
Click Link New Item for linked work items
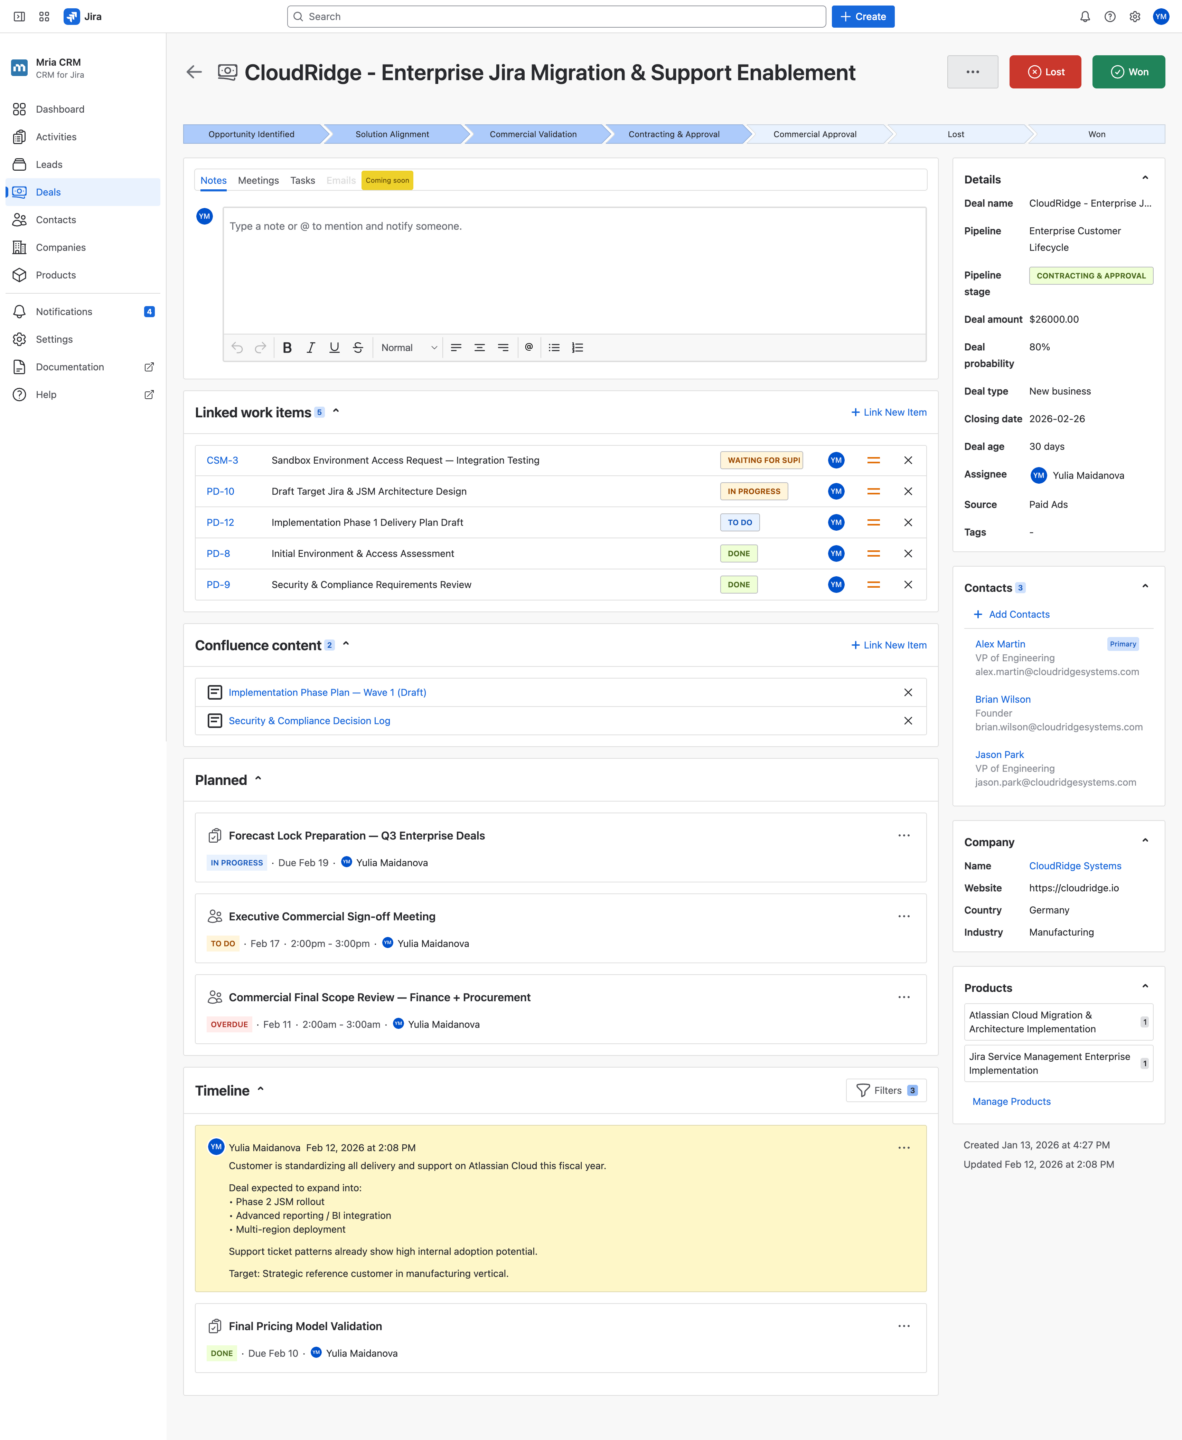(x=889, y=412)
